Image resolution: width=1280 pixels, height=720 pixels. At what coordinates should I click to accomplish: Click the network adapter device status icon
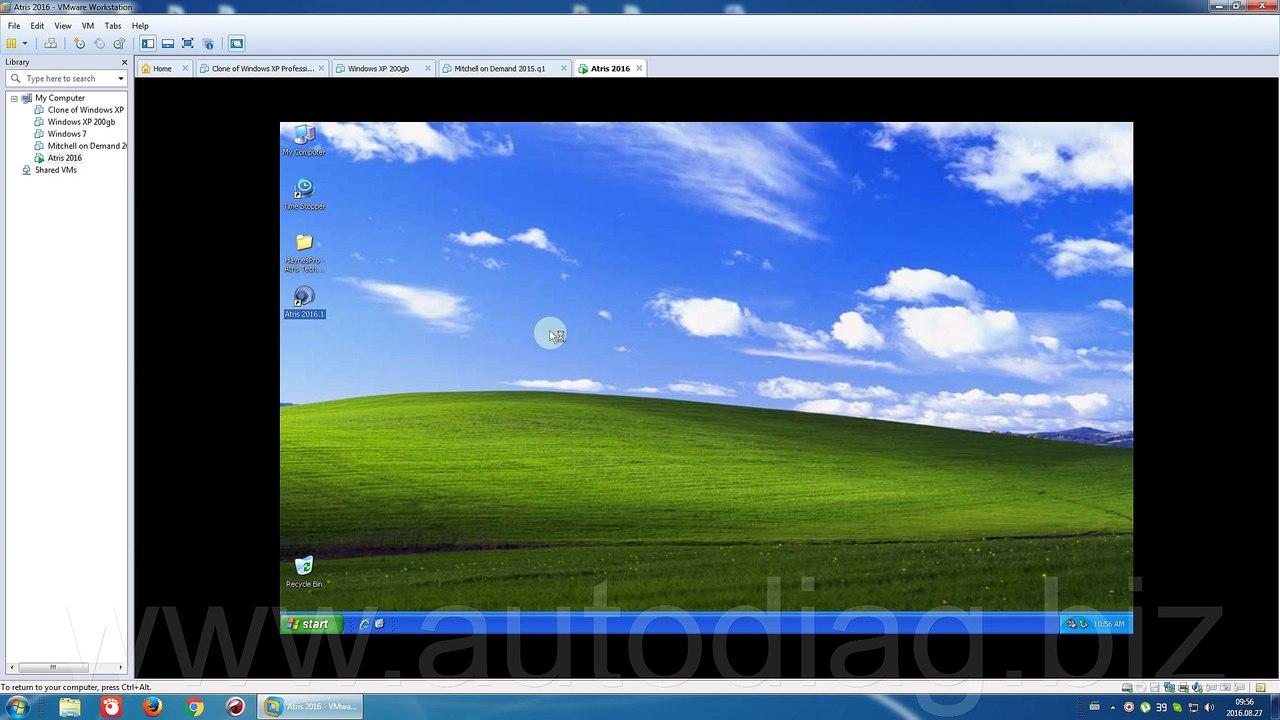pos(1169,688)
